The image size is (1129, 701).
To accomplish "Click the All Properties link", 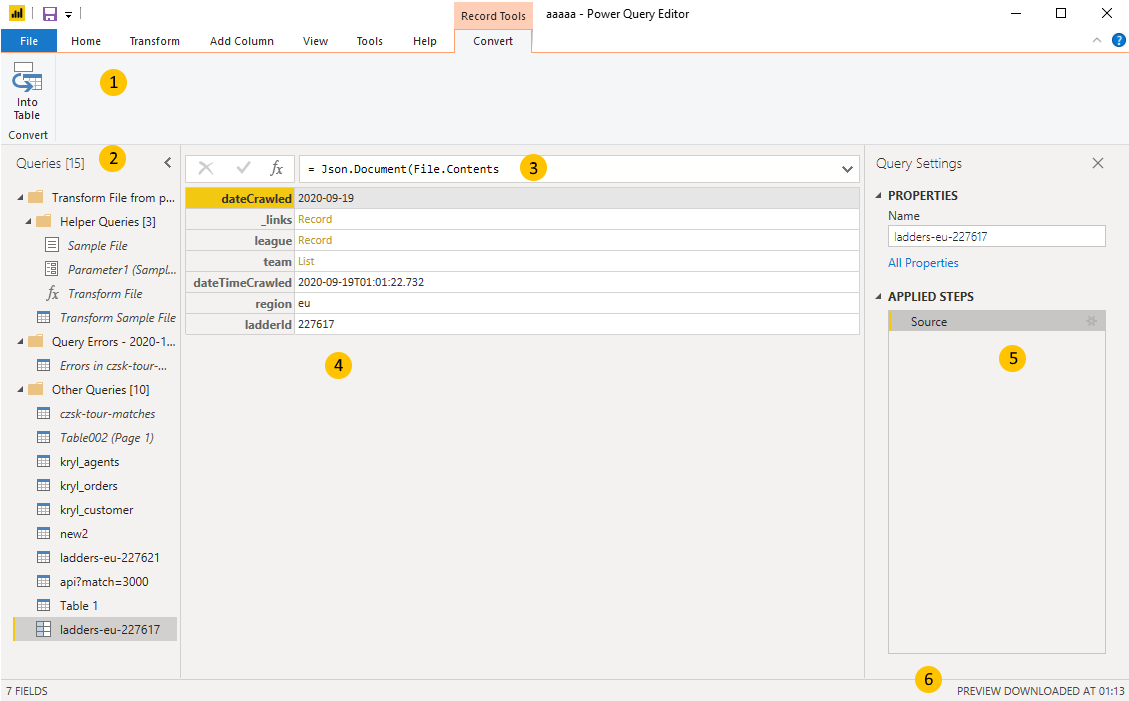I will click(923, 263).
